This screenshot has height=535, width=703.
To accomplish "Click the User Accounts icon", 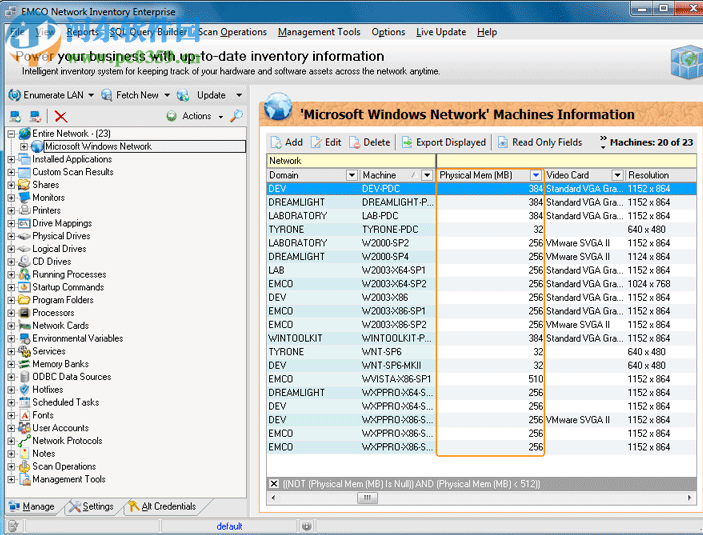I will click(x=24, y=428).
